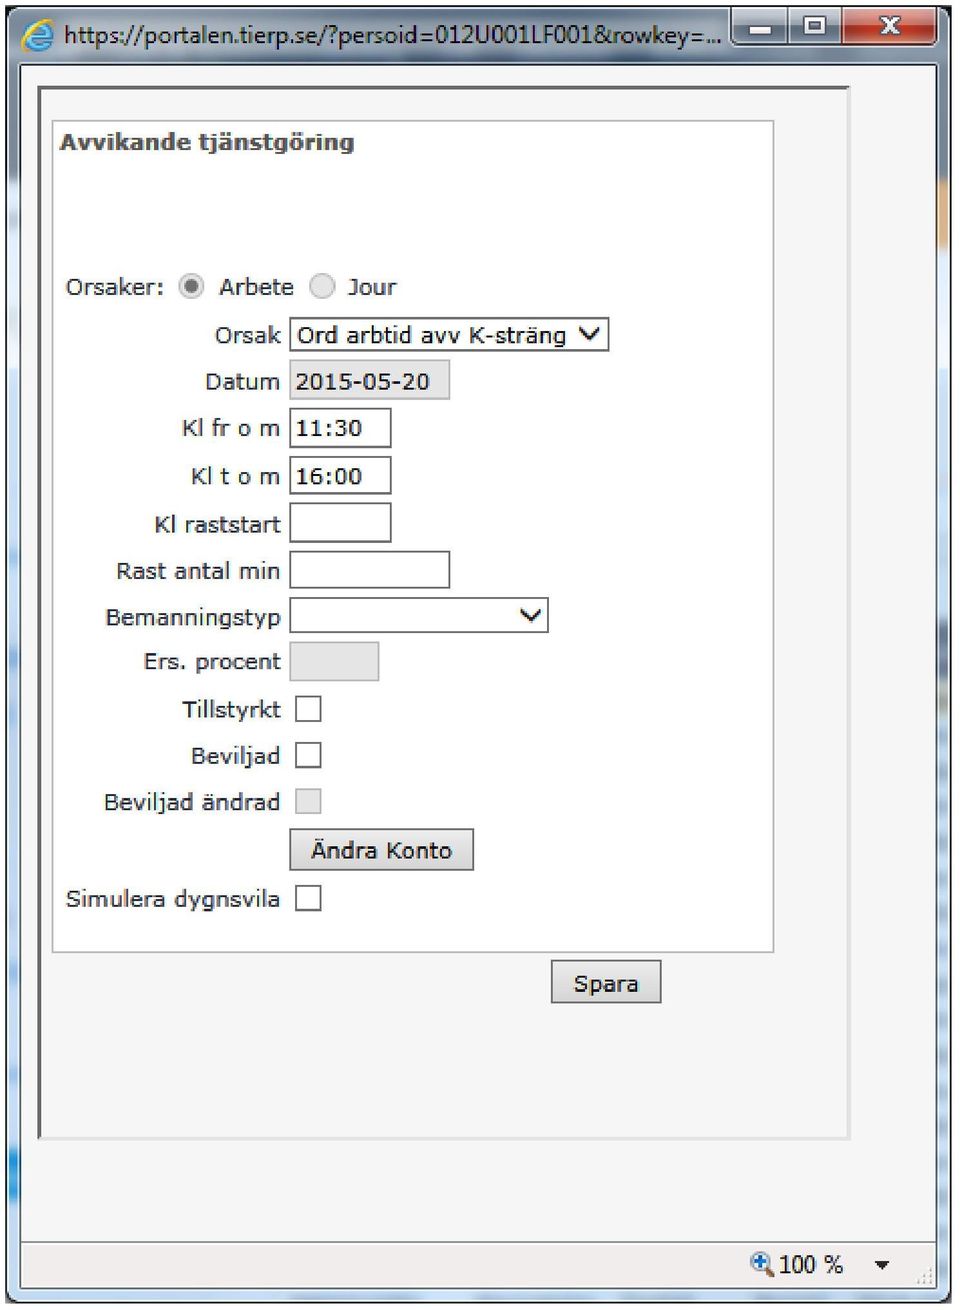Select the Arbete radio button
The height and width of the screenshot is (1310, 960).
[x=191, y=287]
